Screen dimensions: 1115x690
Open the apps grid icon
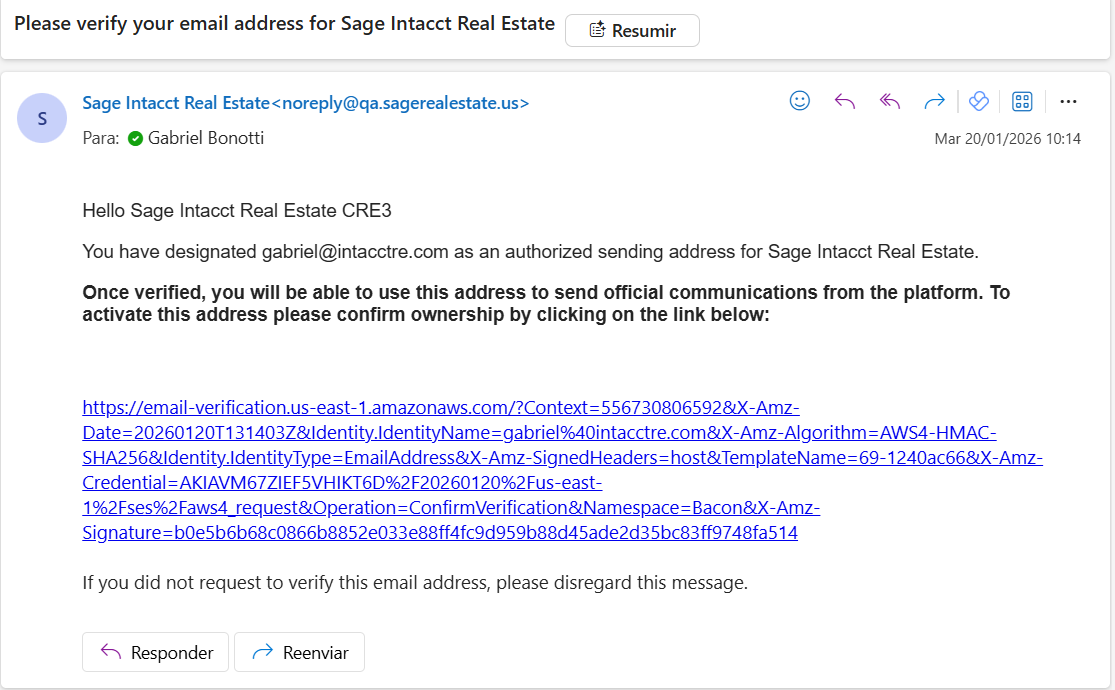point(1023,102)
